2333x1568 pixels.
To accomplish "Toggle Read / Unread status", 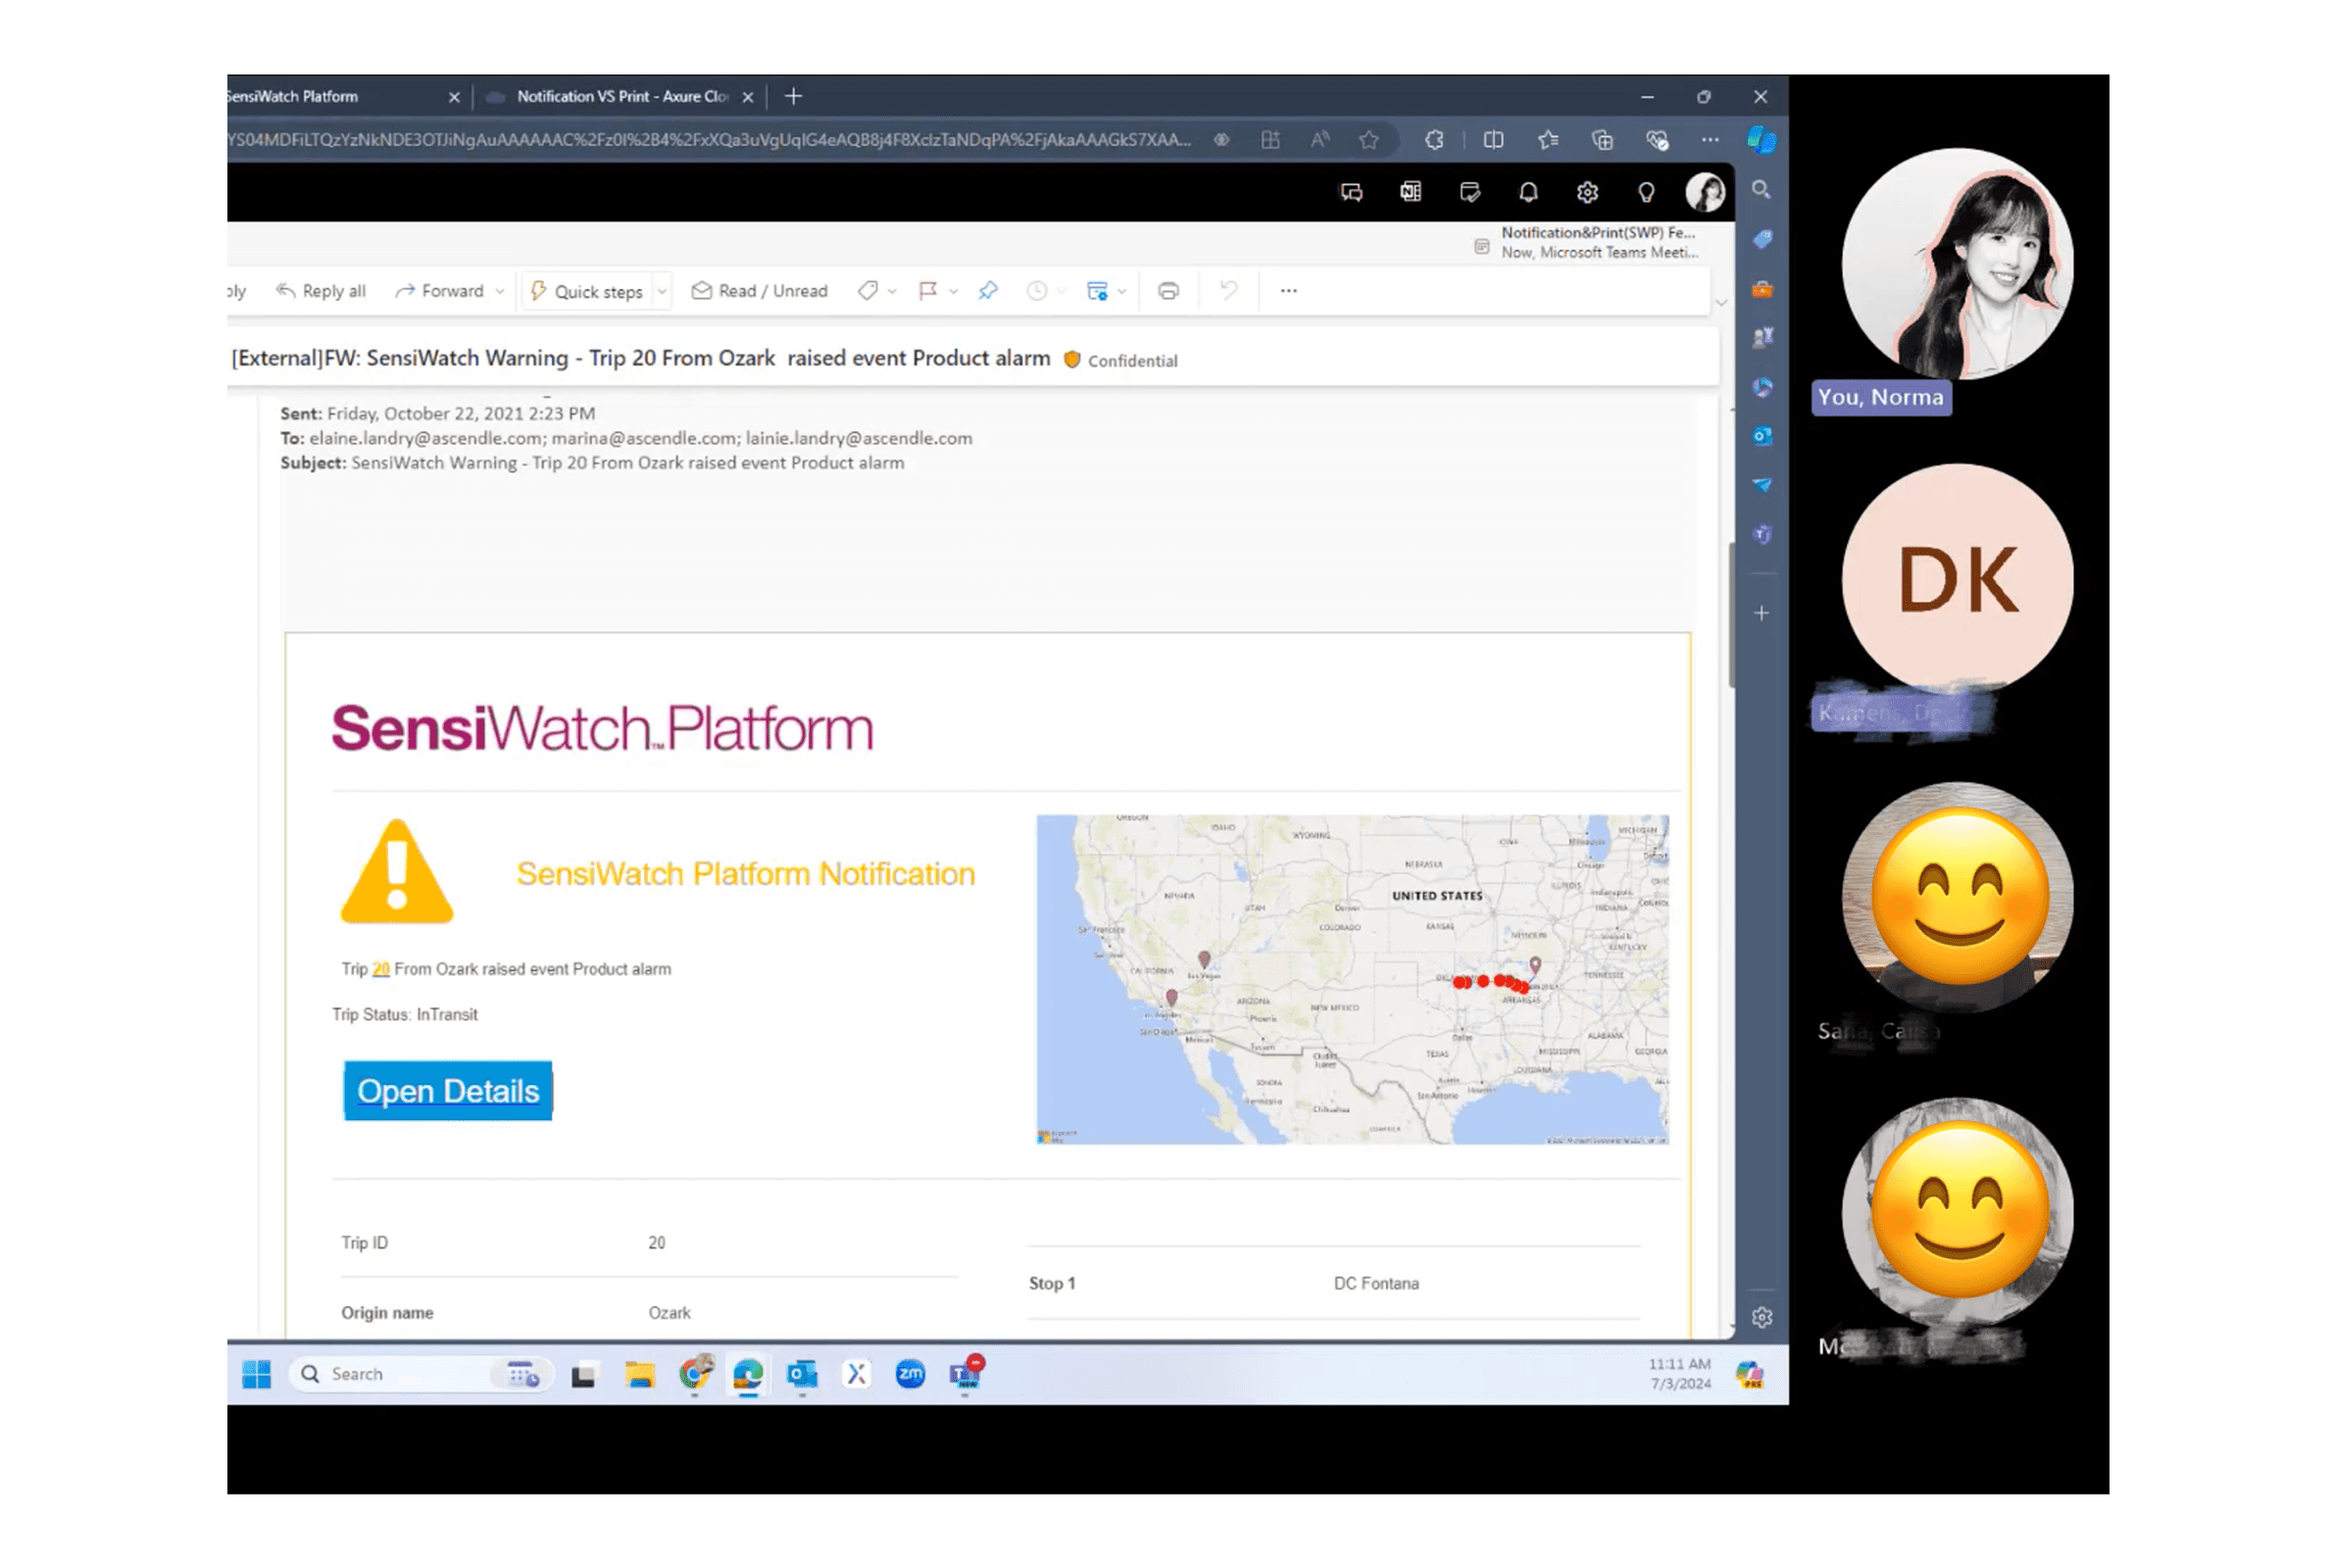I will coord(760,291).
